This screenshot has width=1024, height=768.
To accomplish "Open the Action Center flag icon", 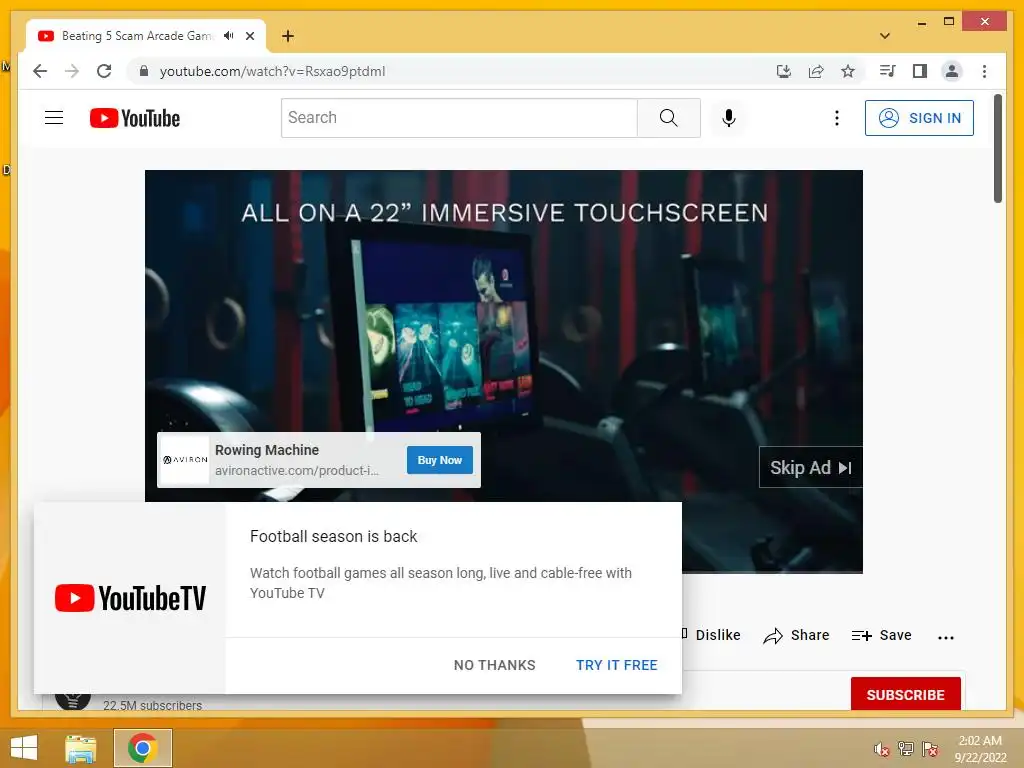I will pyautogui.click(x=930, y=748).
